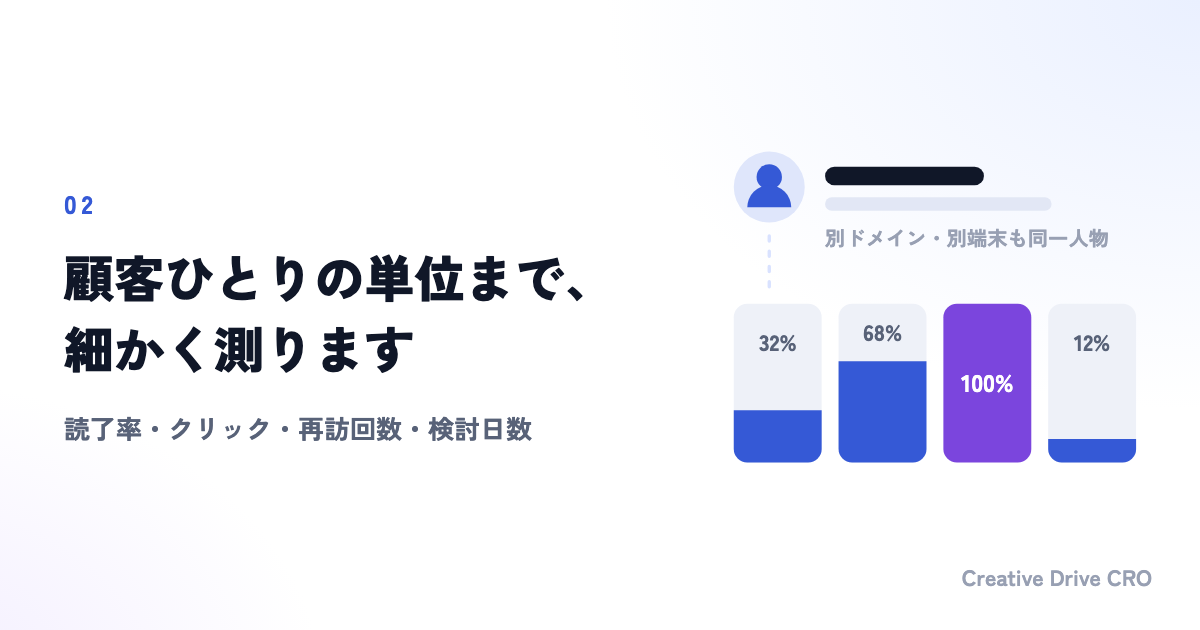Click the blue filled portion of 68% bar

tap(882, 412)
